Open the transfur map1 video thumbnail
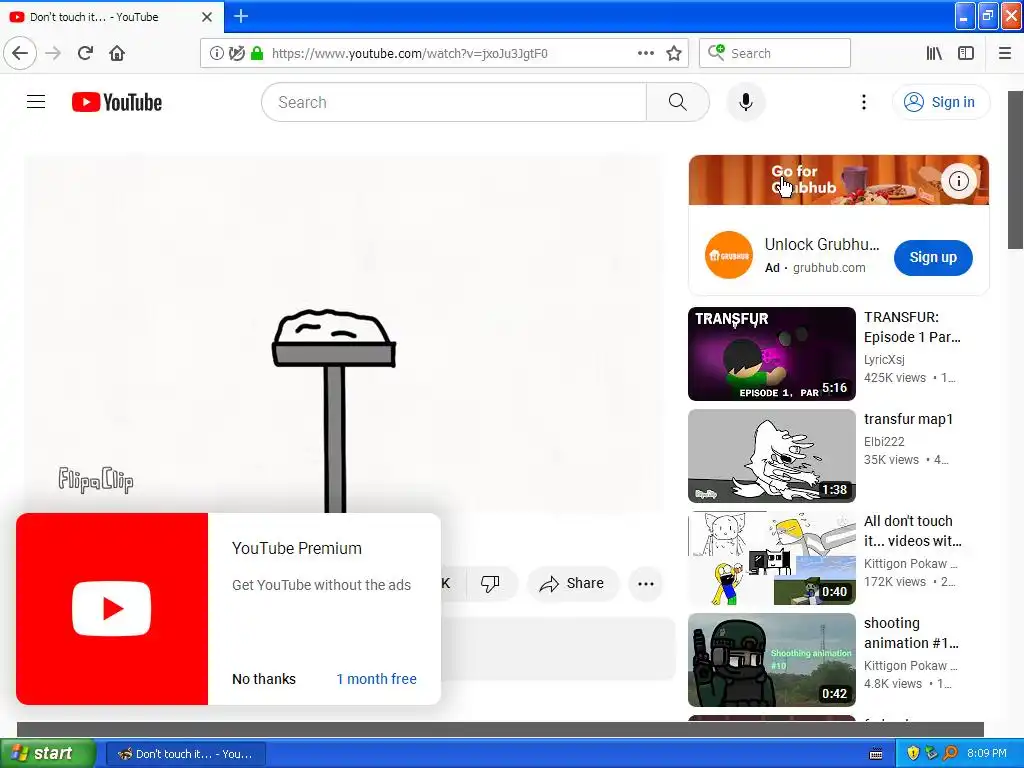Screen dimensions: 1024x768 click(771, 456)
